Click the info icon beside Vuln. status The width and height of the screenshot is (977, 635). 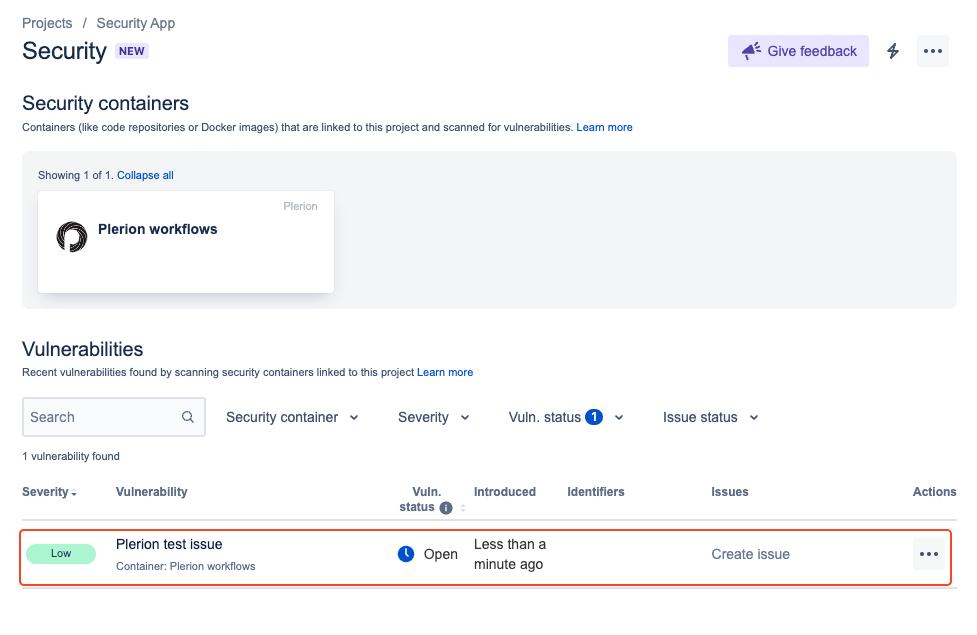(446, 508)
